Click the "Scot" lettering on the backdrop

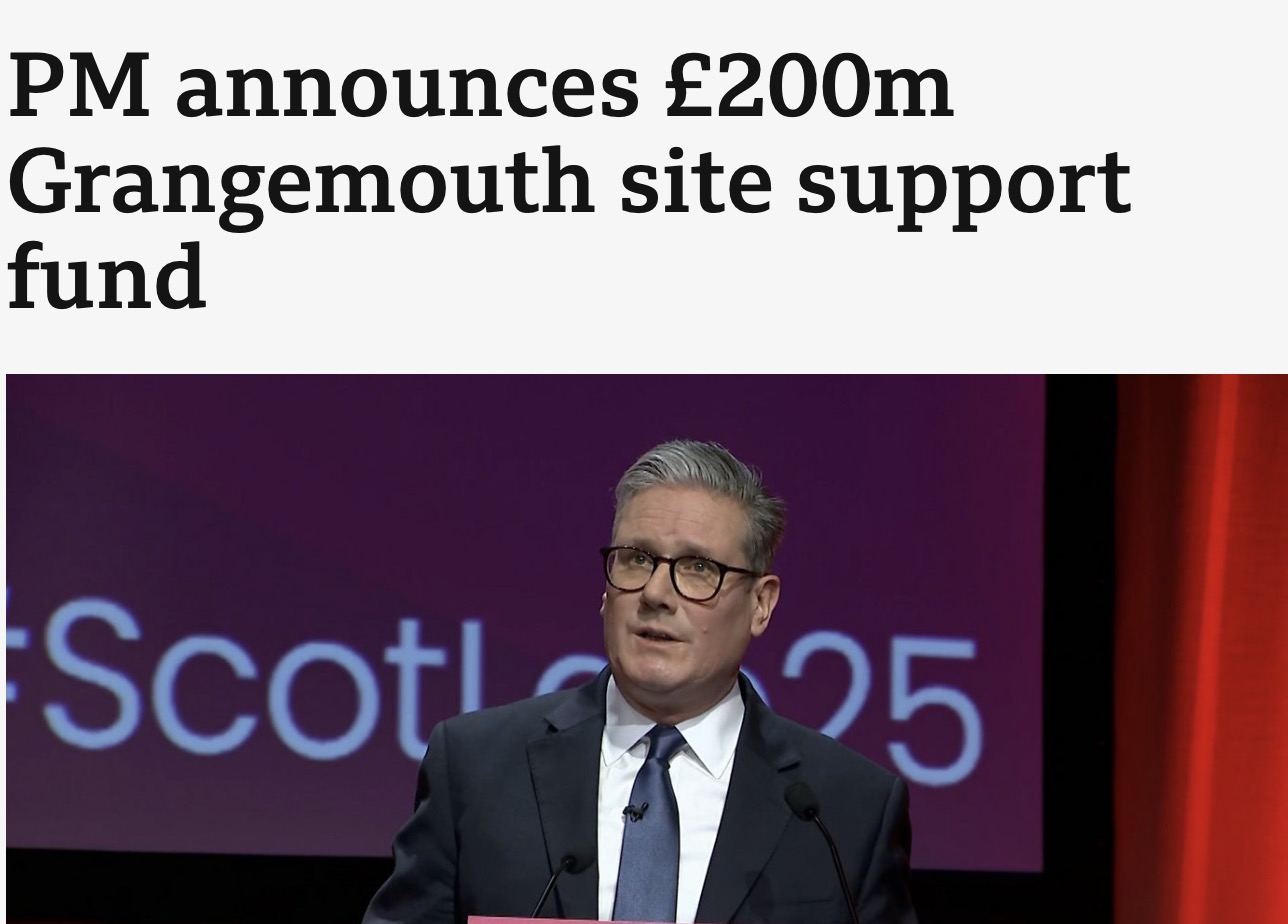pos(220,680)
